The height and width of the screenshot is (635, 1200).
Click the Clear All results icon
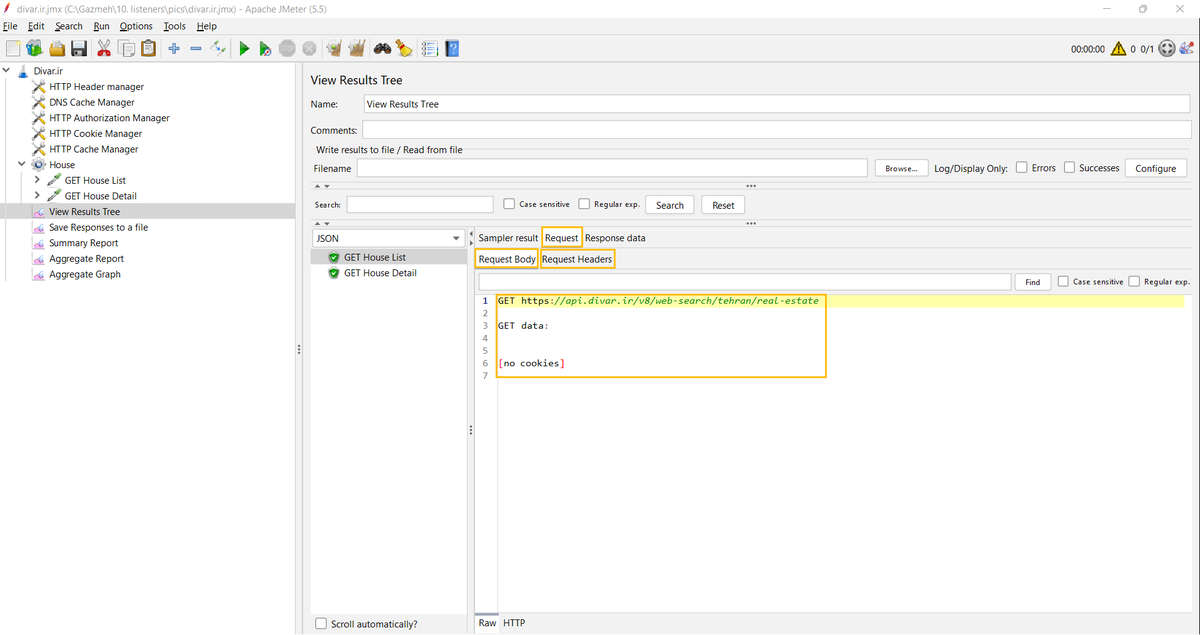[x=356, y=48]
